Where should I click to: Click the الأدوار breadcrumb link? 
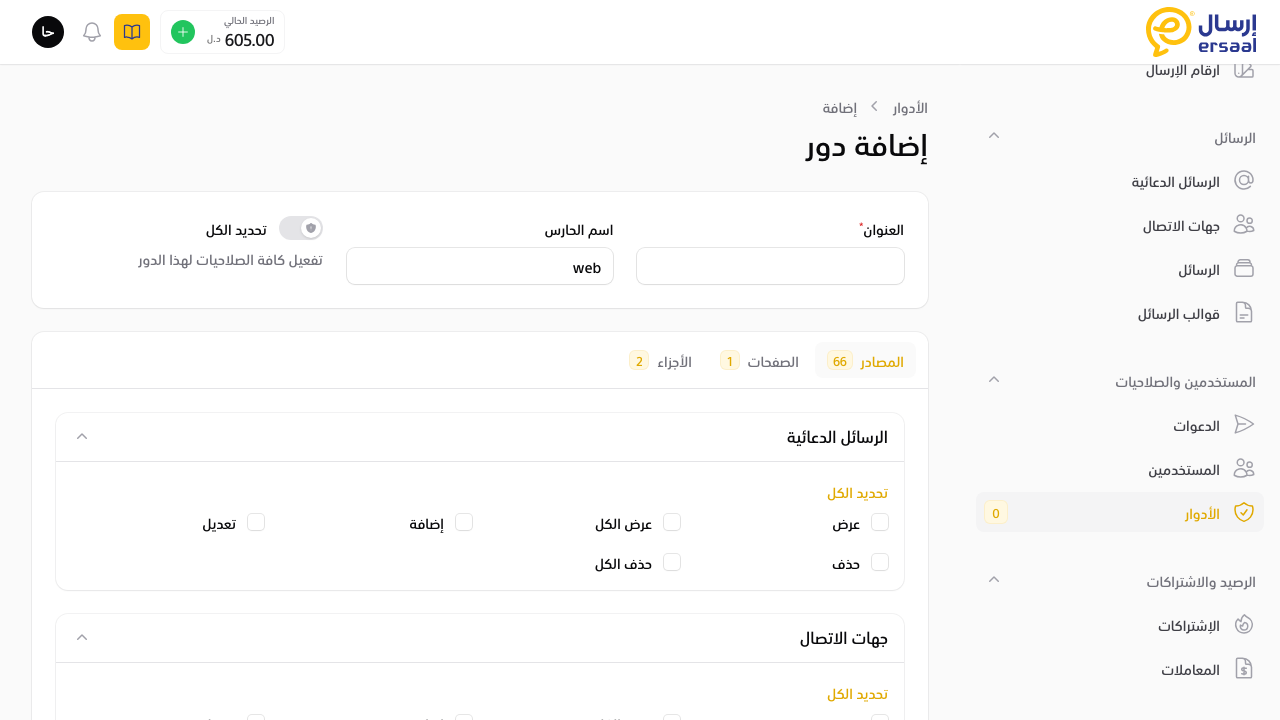click(x=910, y=108)
